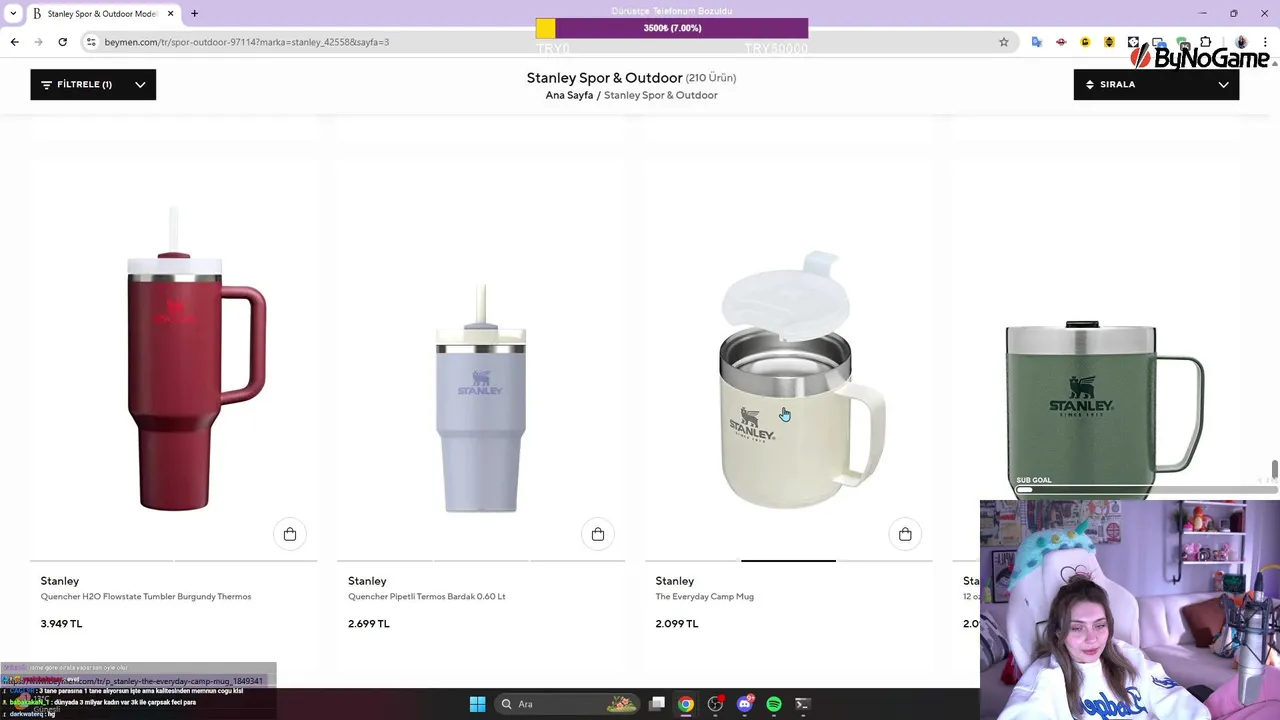Open Google Chrome from taskbar
1280x720 pixels.
coord(686,704)
